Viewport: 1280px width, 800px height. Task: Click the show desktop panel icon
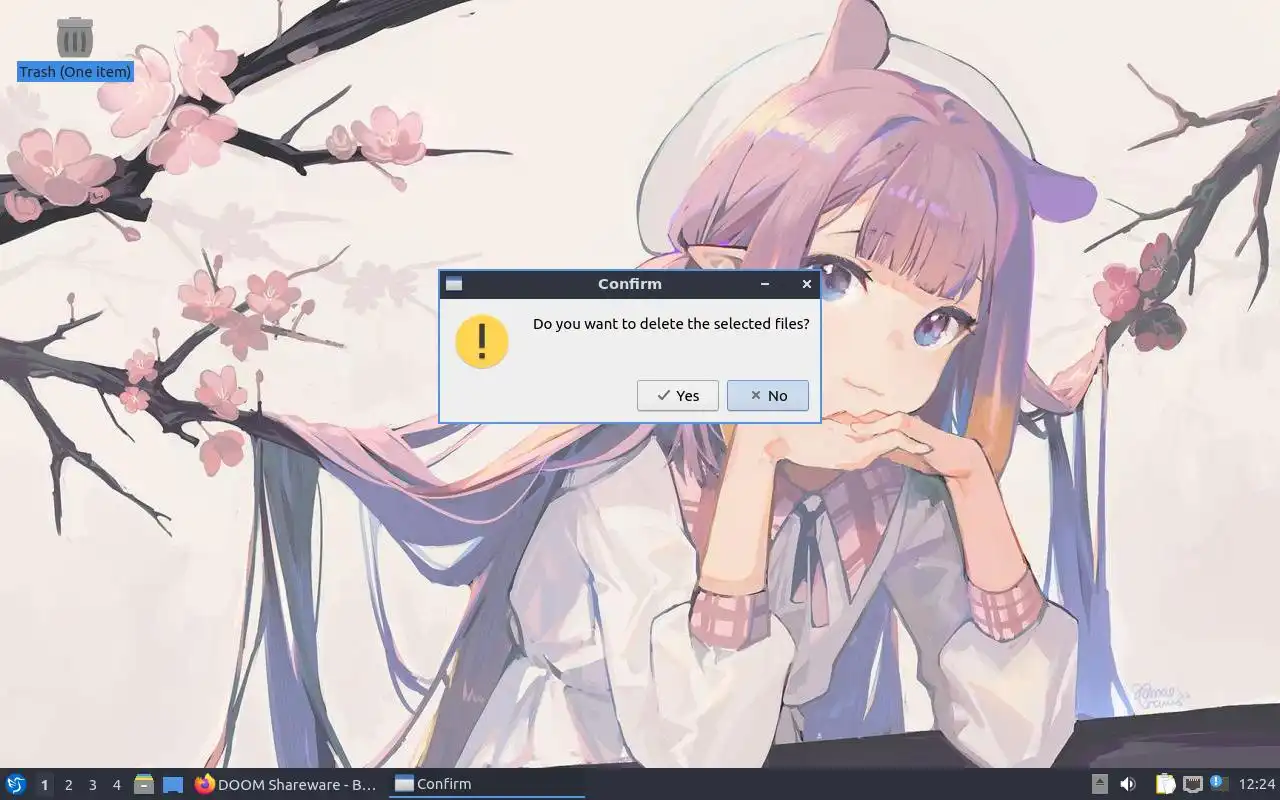(x=173, y=784)
